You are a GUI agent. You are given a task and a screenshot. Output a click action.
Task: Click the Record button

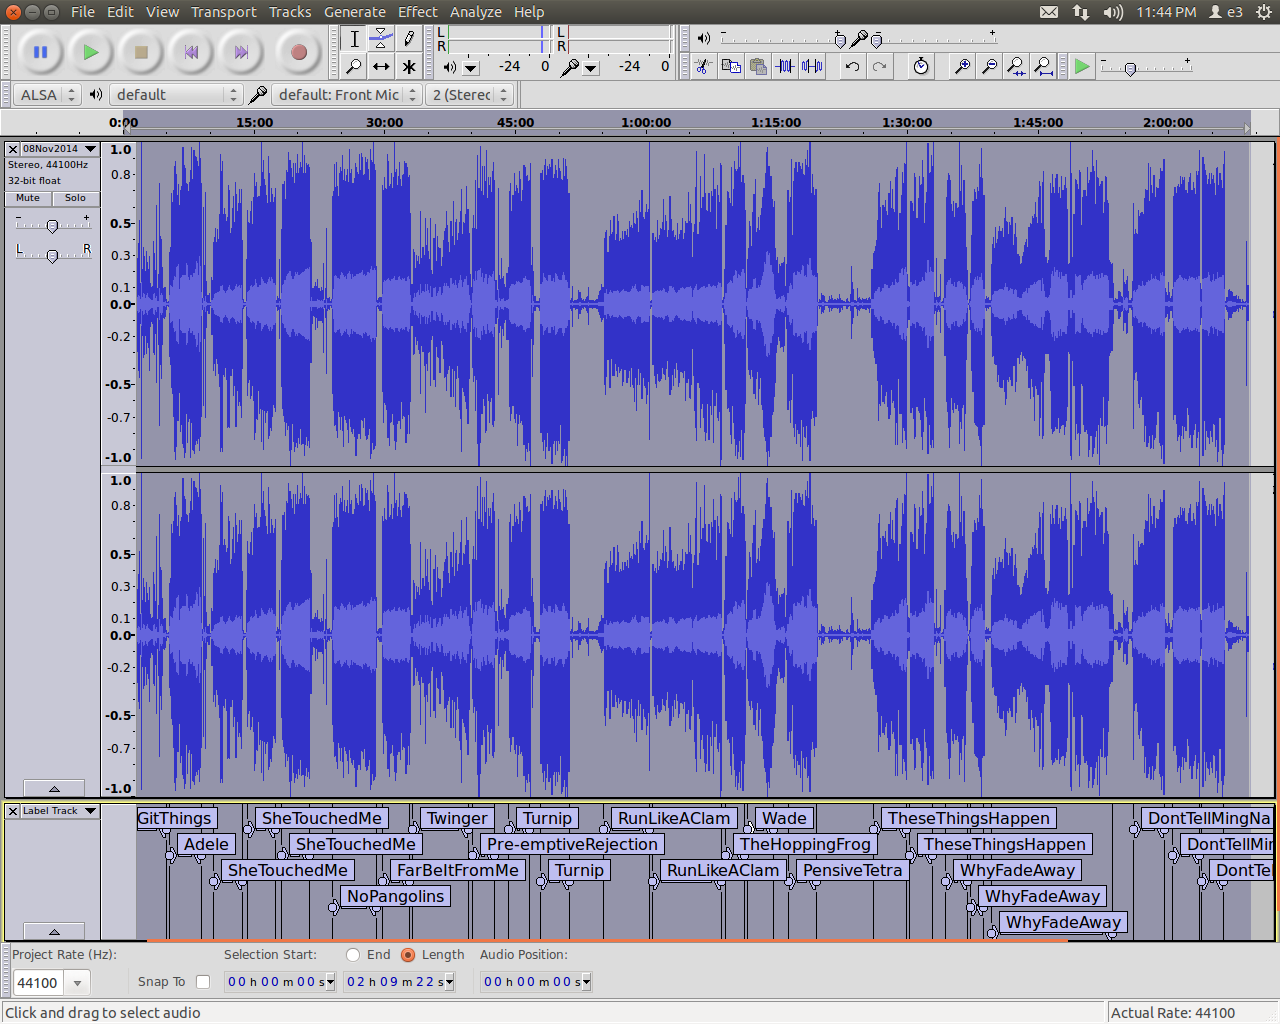(x=298, y=52)
